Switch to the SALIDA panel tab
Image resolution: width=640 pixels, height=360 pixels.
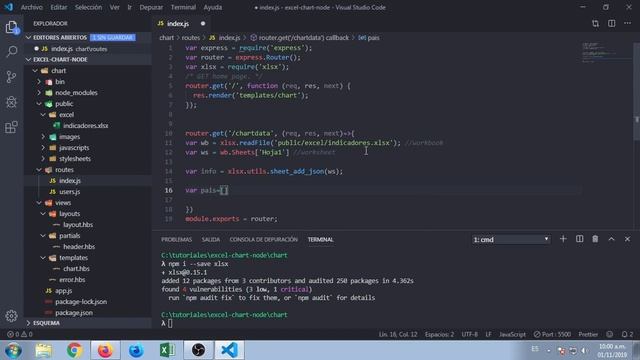(x=211, y=240)
